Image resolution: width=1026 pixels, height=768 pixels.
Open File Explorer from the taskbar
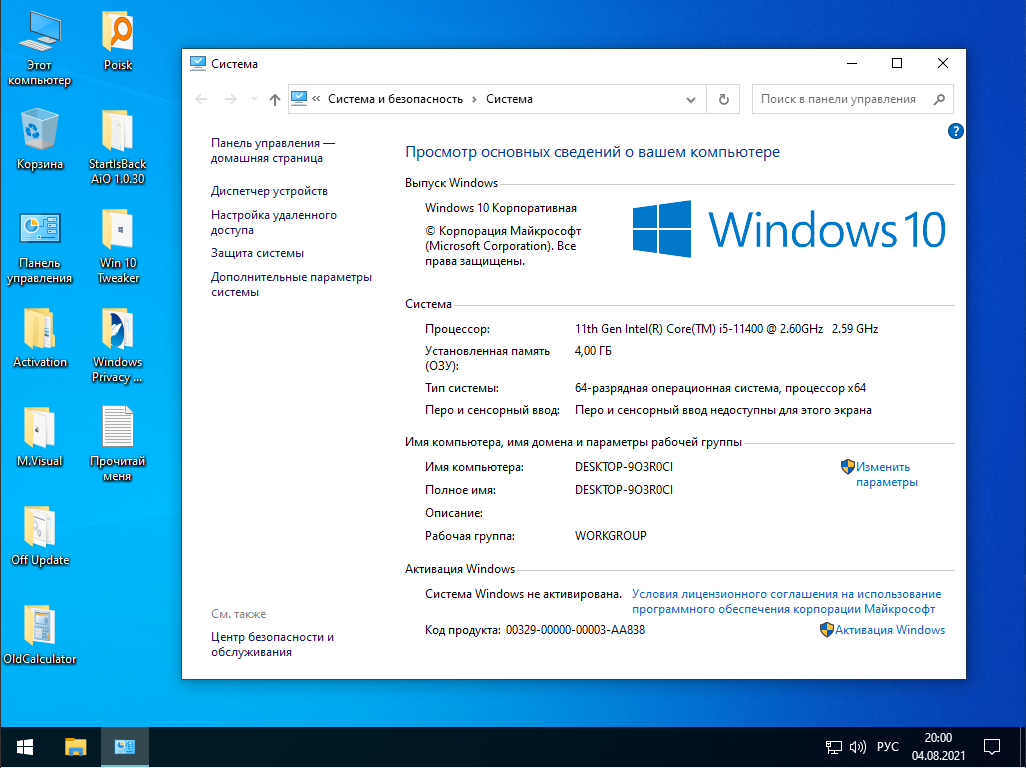(76, 746)
